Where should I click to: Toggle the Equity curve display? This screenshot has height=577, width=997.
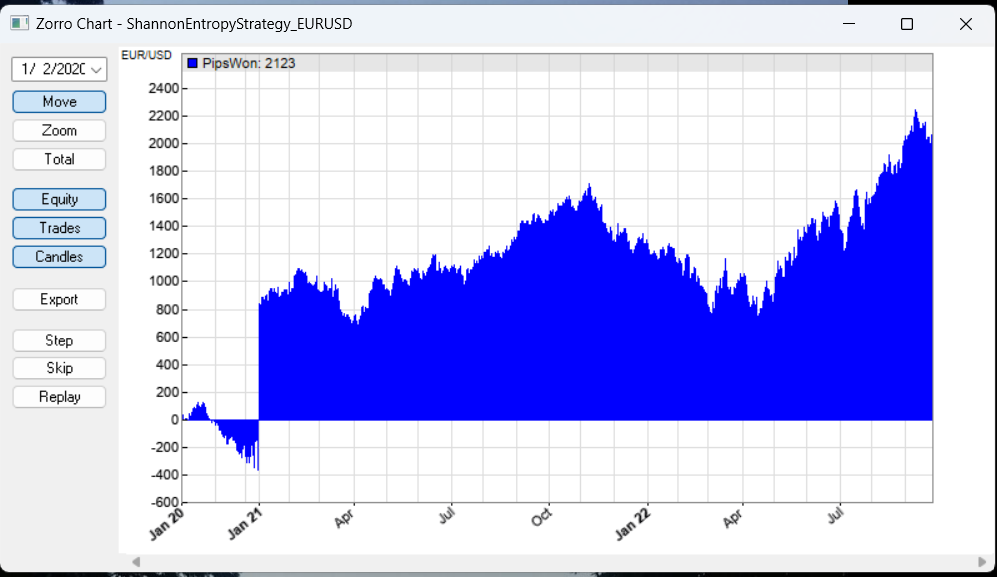click(59, 199)
